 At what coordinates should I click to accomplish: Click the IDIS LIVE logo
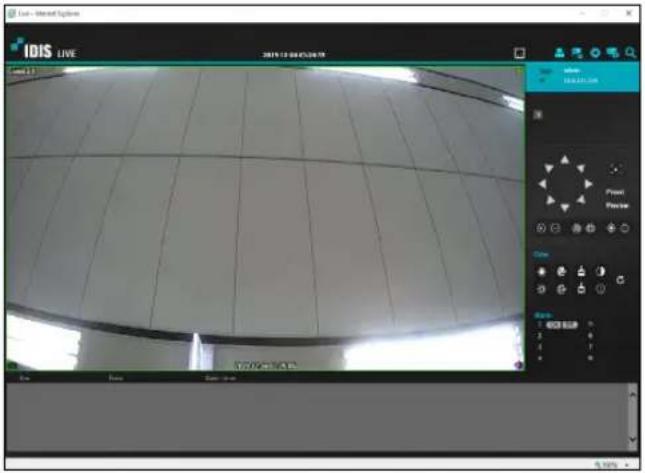pos(44,49)
